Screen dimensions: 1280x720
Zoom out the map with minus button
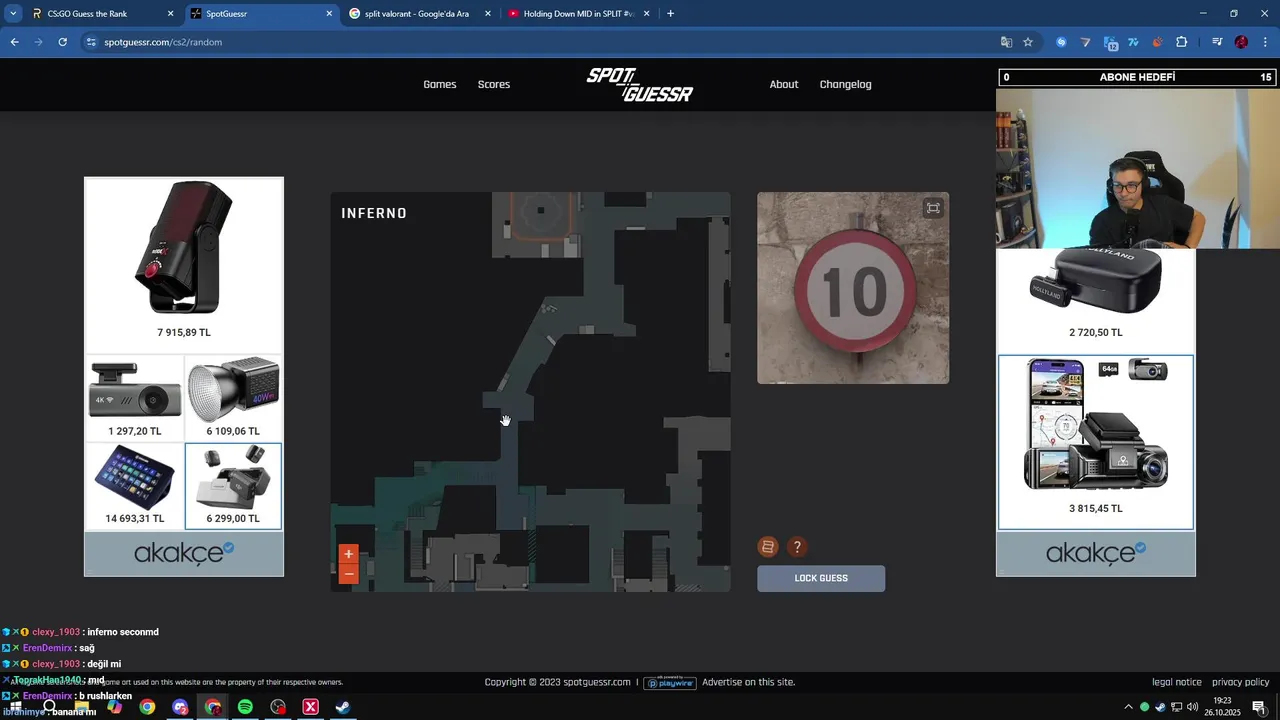point(348,574)
